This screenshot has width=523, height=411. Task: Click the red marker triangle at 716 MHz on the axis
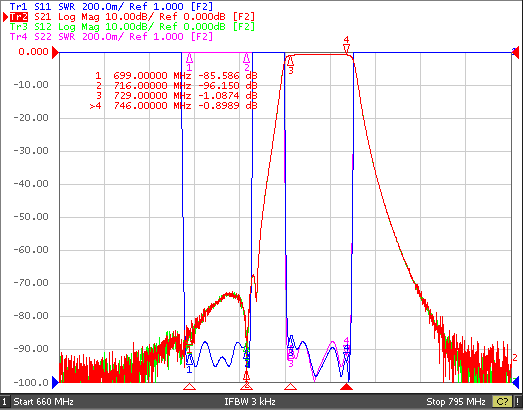pyautogui.click(x=246, y=387)
